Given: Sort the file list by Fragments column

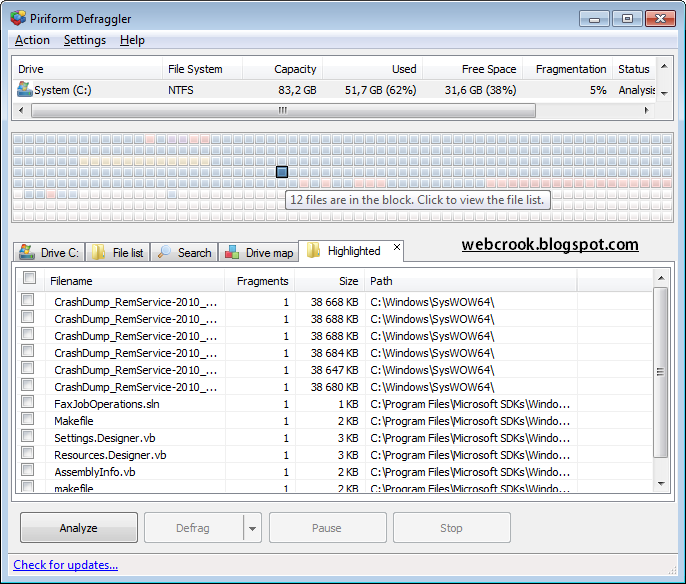Looking at the screenshot, I should point(260,281).
